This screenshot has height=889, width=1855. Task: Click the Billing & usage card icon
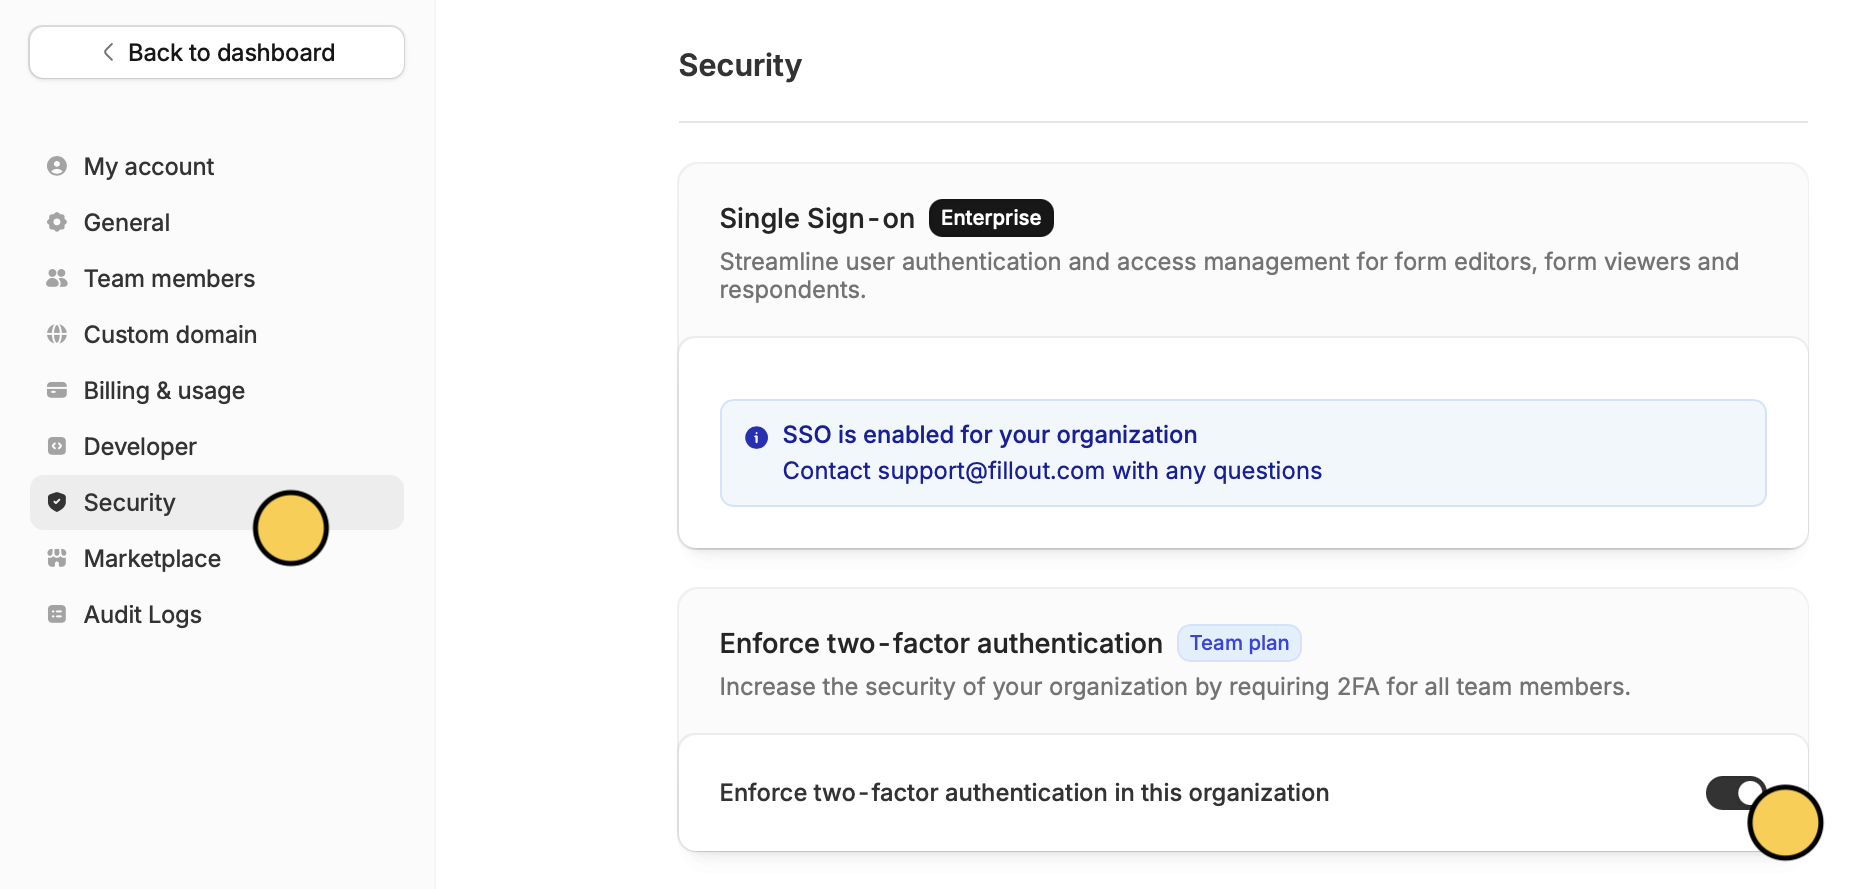pyautogui.click(x=57, y=390)
